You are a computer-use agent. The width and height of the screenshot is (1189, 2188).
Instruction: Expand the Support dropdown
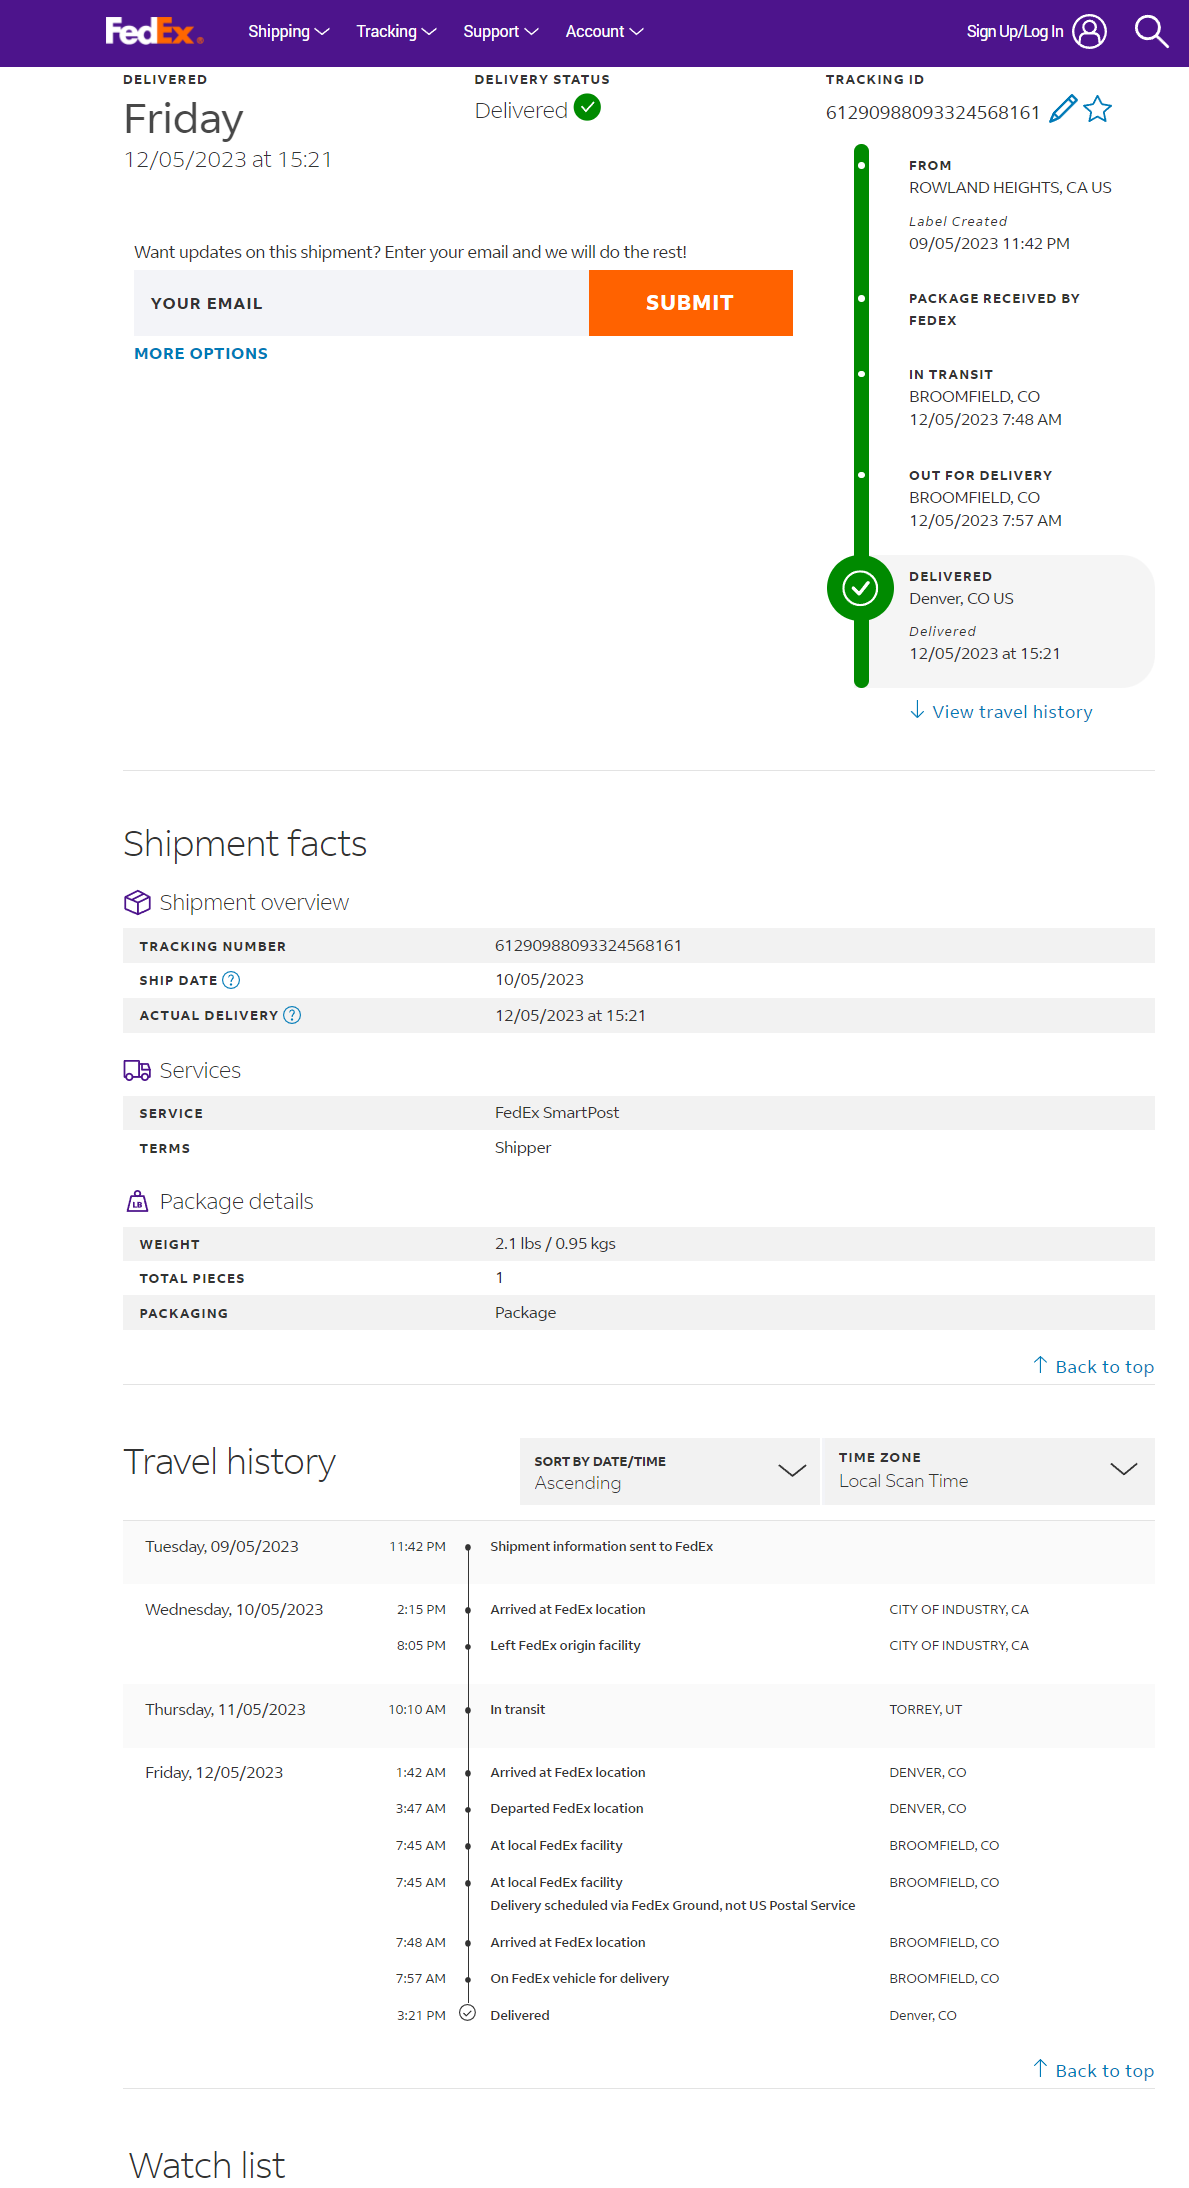500,32
